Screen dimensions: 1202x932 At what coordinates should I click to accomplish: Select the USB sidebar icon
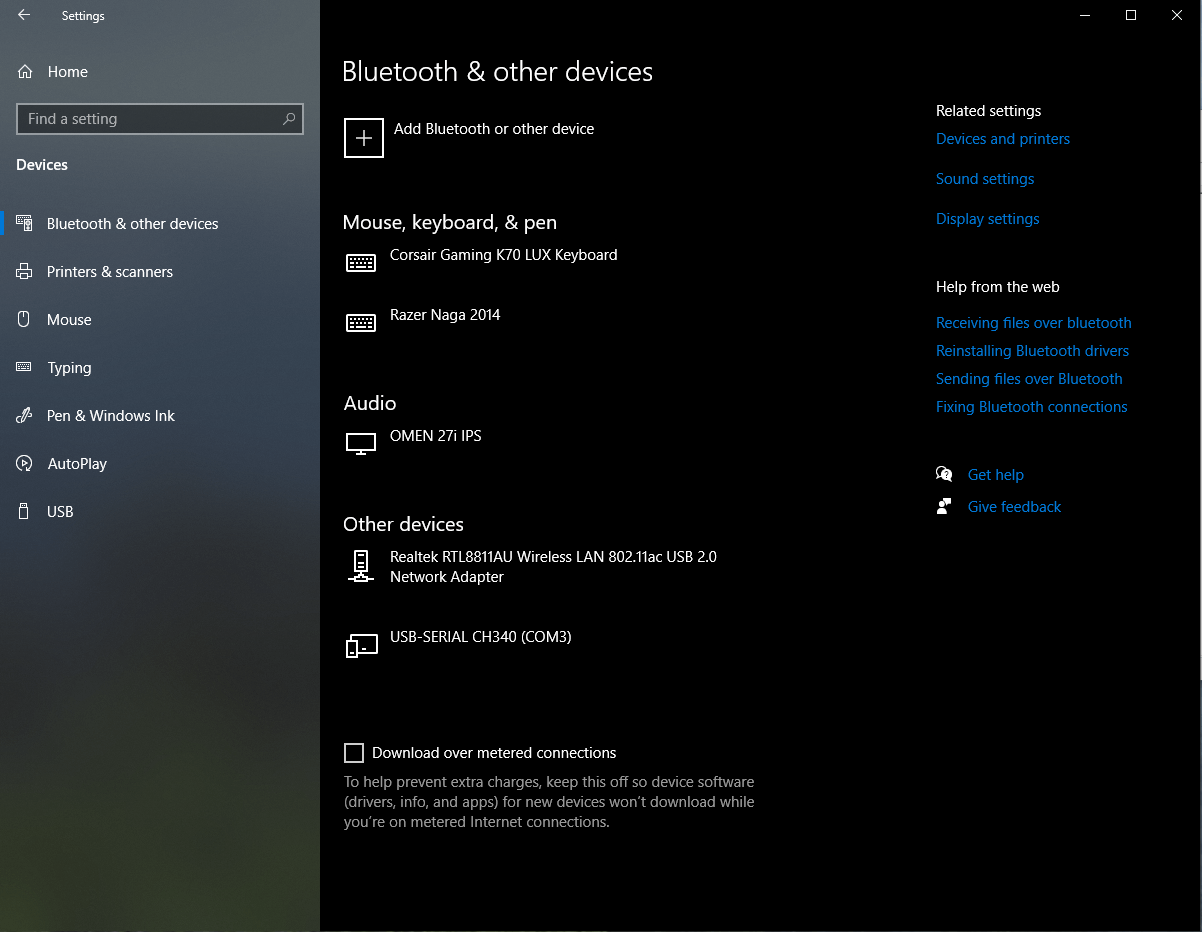pyautogui.click(x=27, y=511)
